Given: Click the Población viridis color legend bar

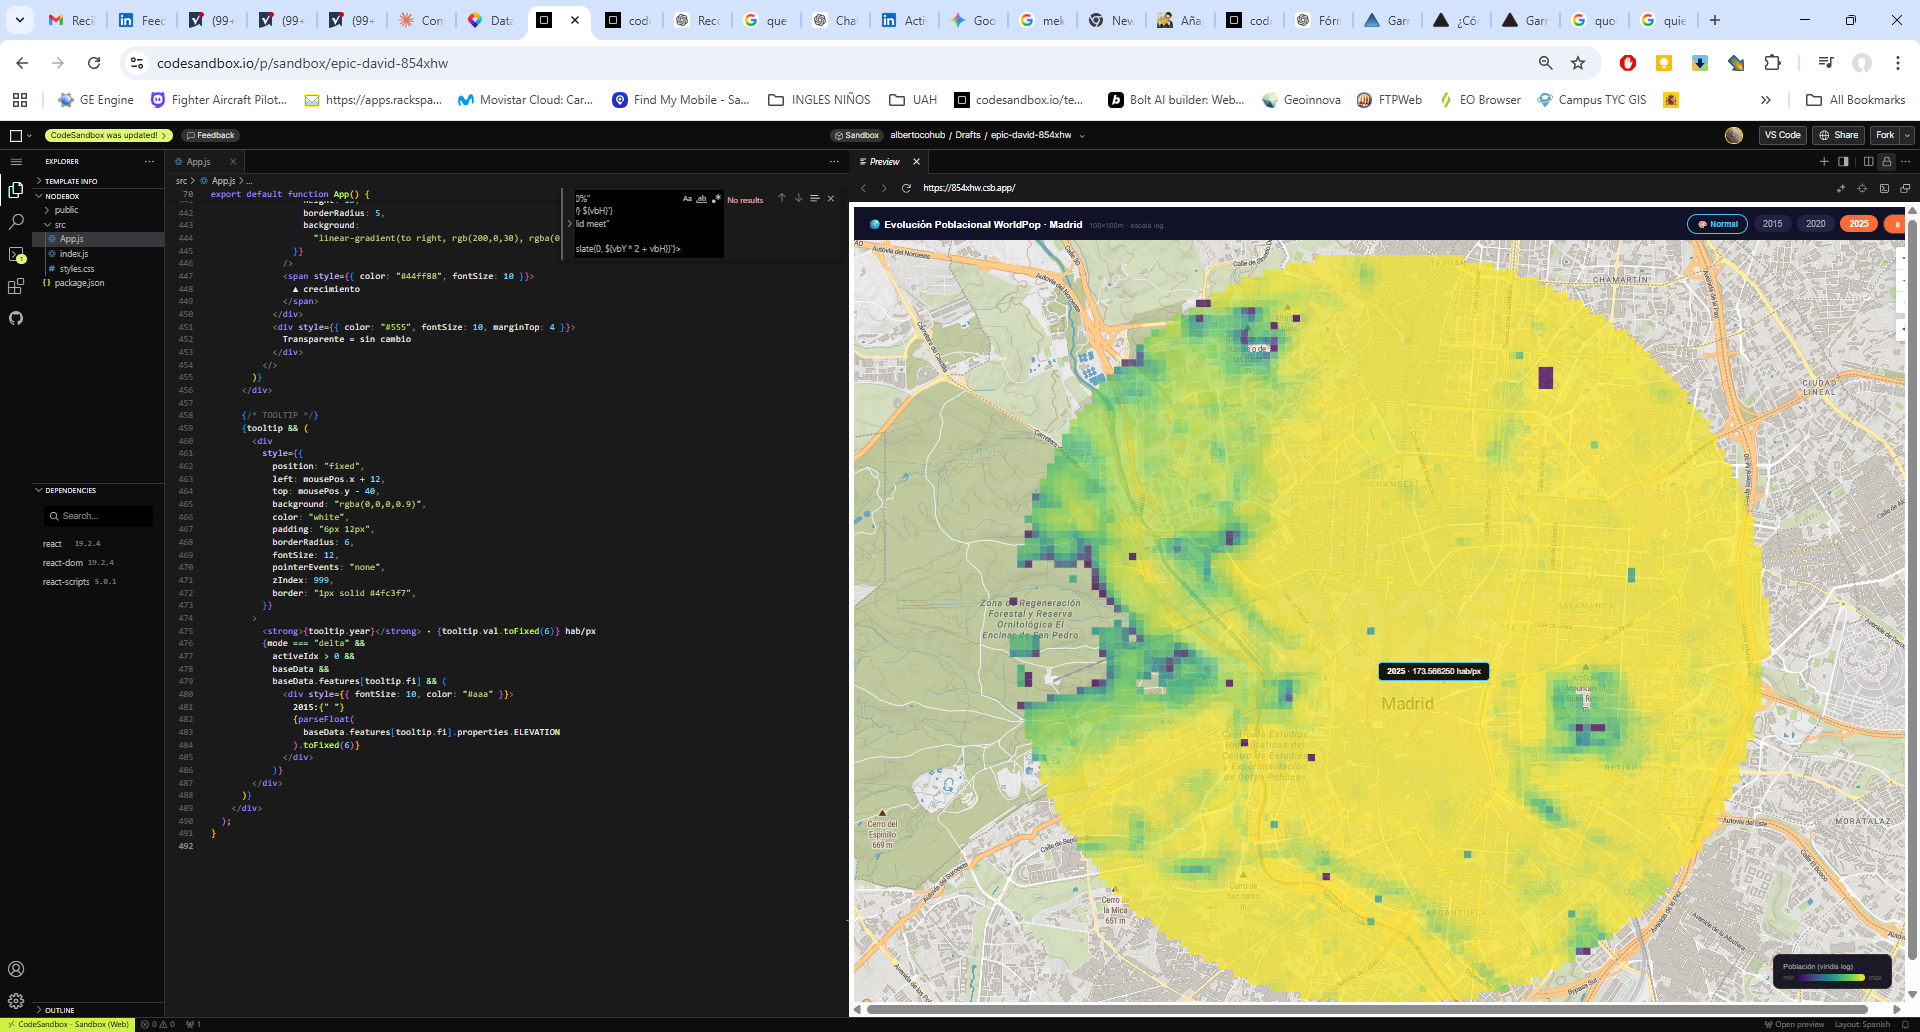Looking at the screenshot, I should tap(1832, 978).
